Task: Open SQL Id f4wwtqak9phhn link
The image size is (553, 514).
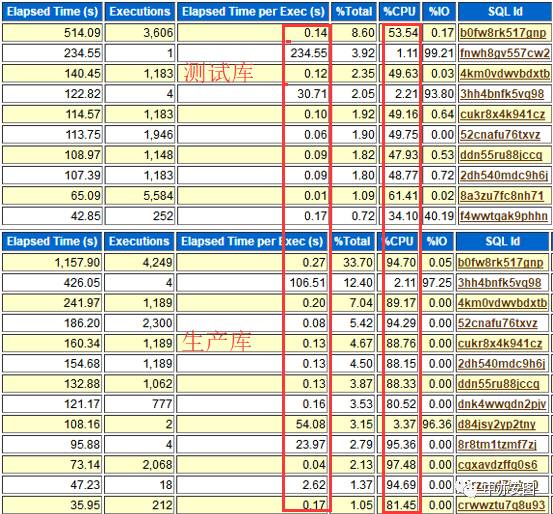Action: coord(504,216)
